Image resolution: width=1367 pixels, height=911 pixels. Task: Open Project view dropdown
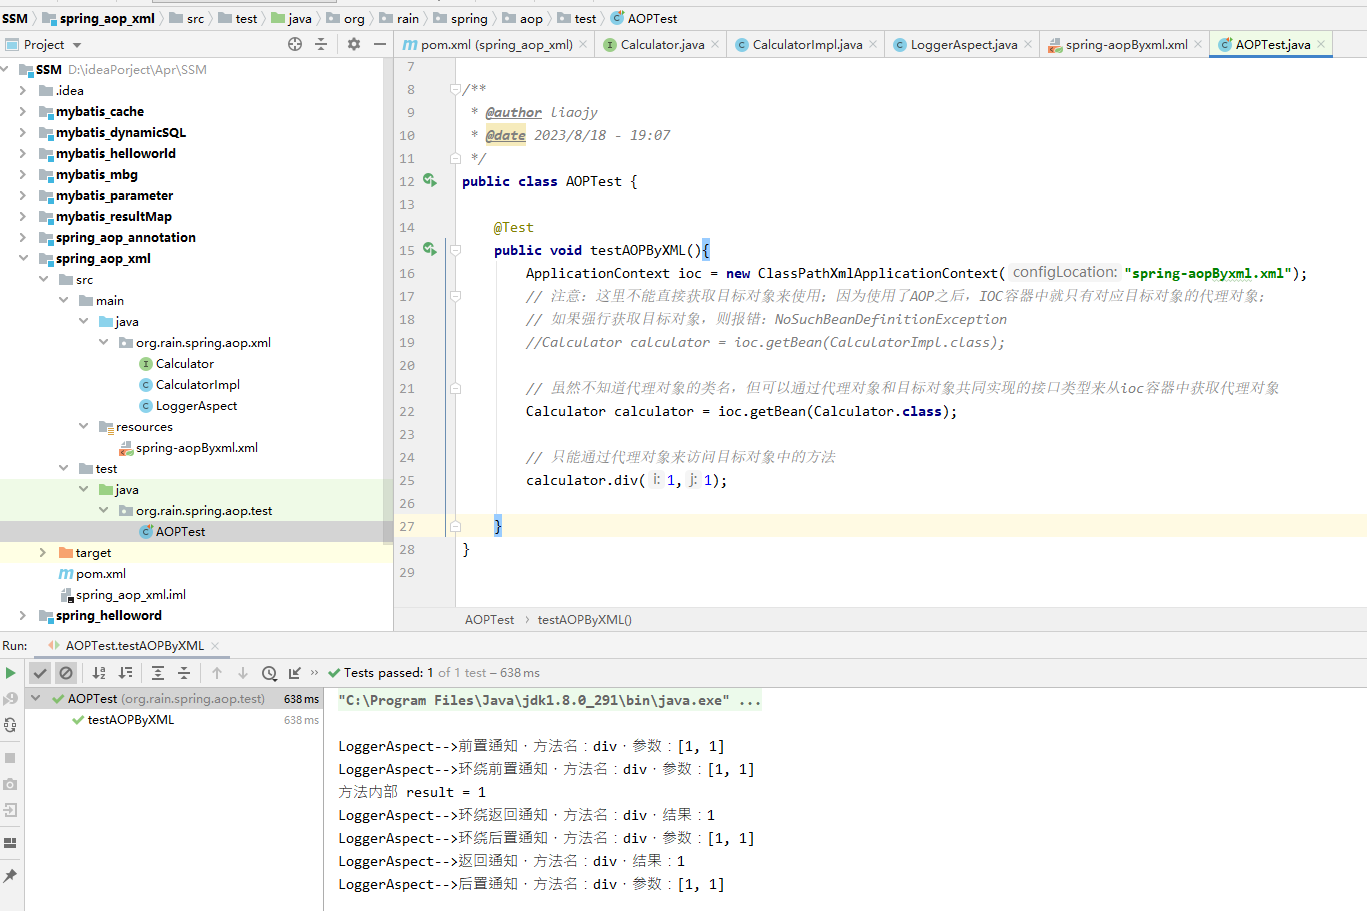(x=77, y=45)
